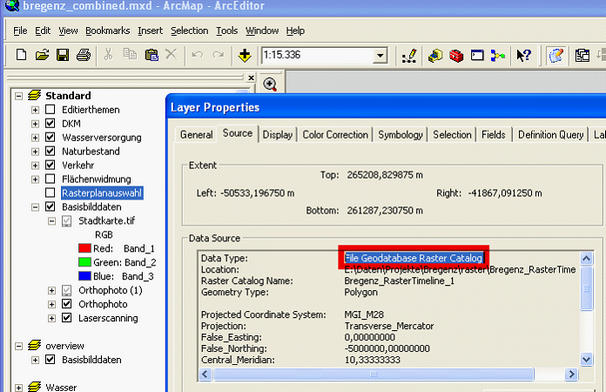606x392 pixels.
Task: Show the Command Line window icon
Action: click(477, 56)
